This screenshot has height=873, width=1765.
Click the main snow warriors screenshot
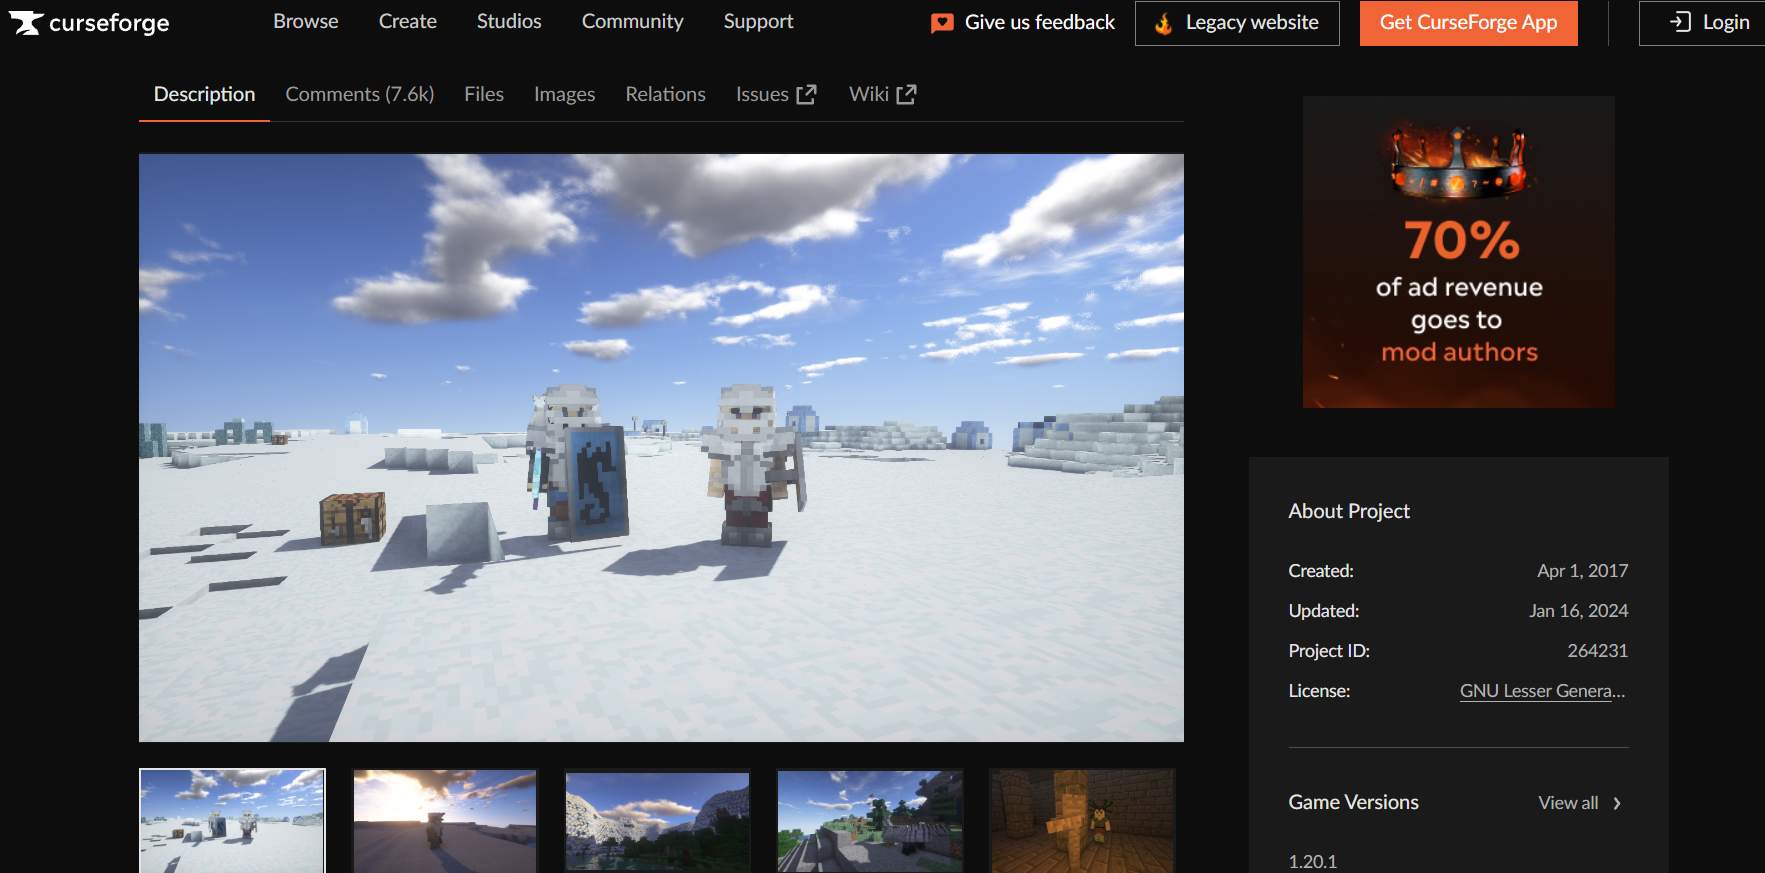(x=661, y=447)
